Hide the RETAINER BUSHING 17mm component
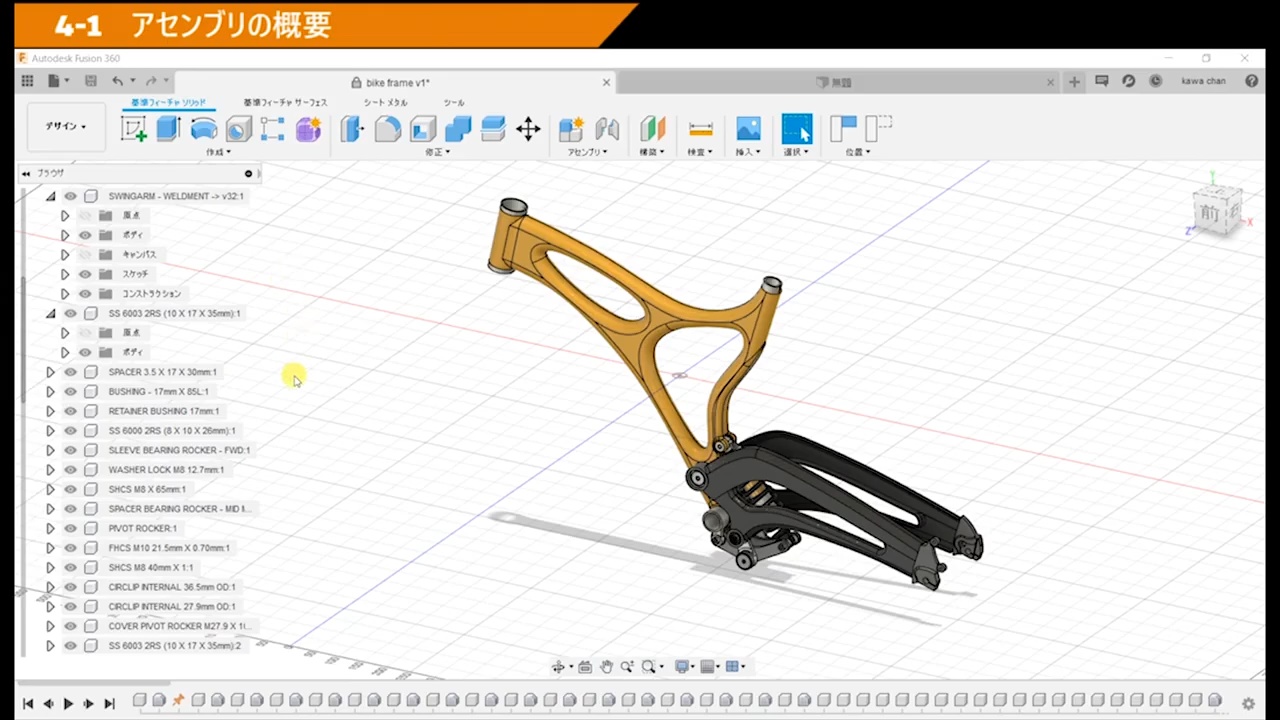 70,411
